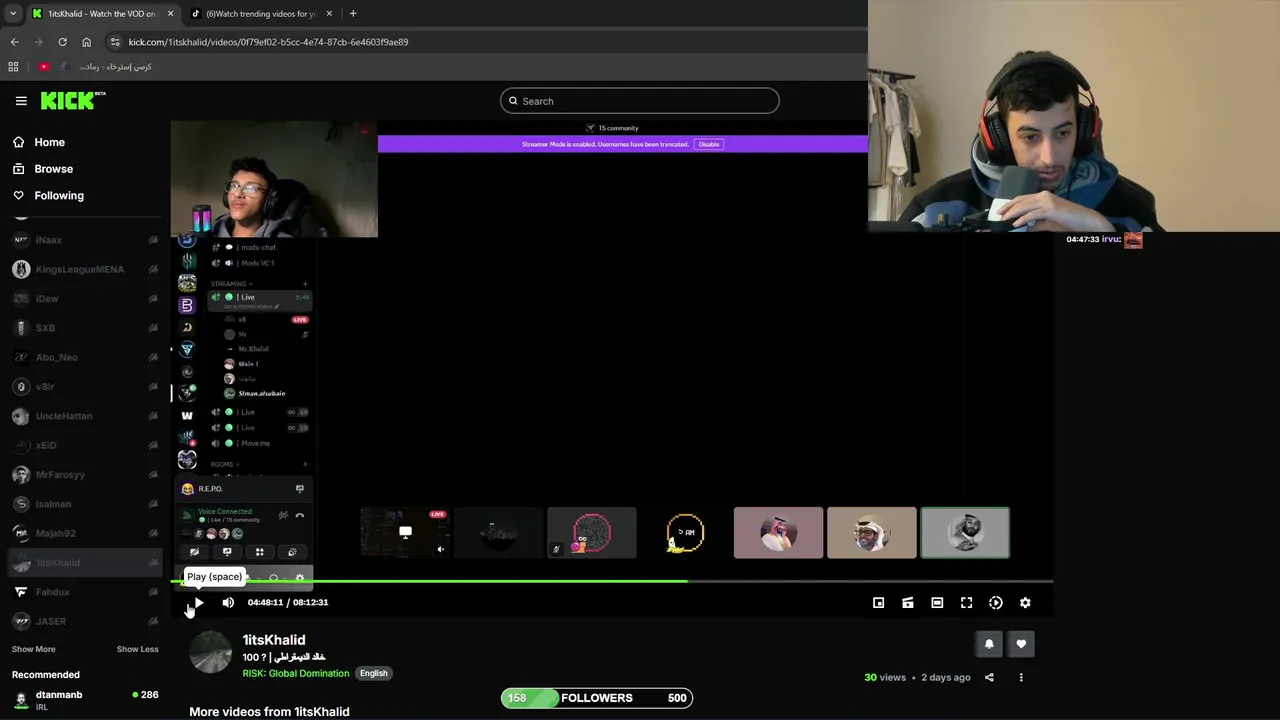1280x720 pixels.
Task: Go to Home in the sidebar
Action: coord(49,142)
